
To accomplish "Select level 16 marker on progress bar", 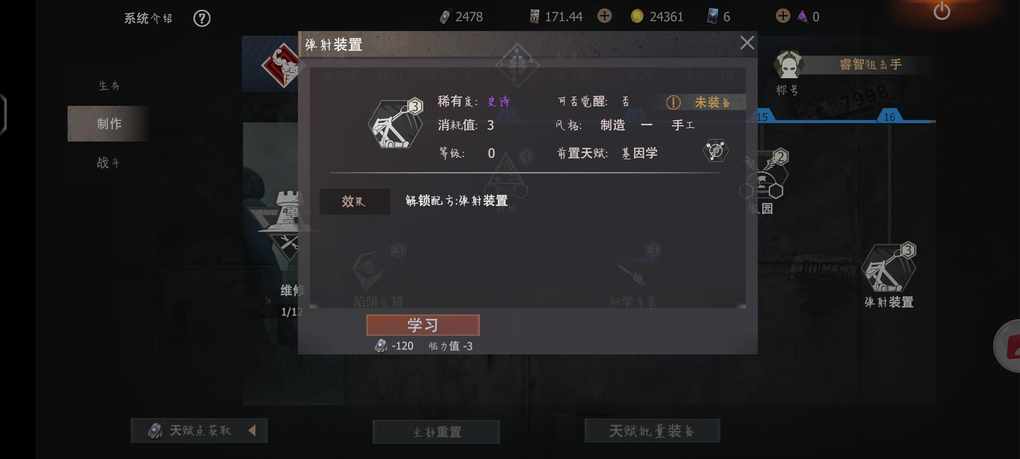I will pyautogui.click(x=889, y=116).
